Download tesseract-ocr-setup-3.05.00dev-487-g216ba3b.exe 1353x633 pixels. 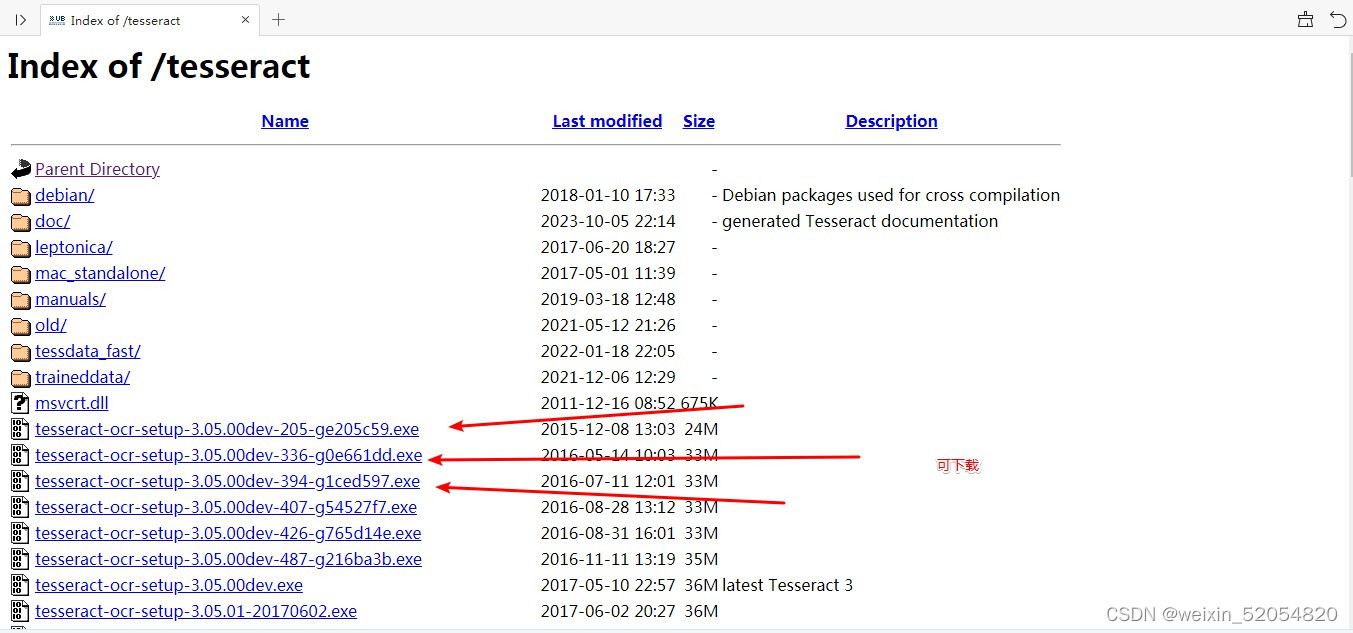228,559
